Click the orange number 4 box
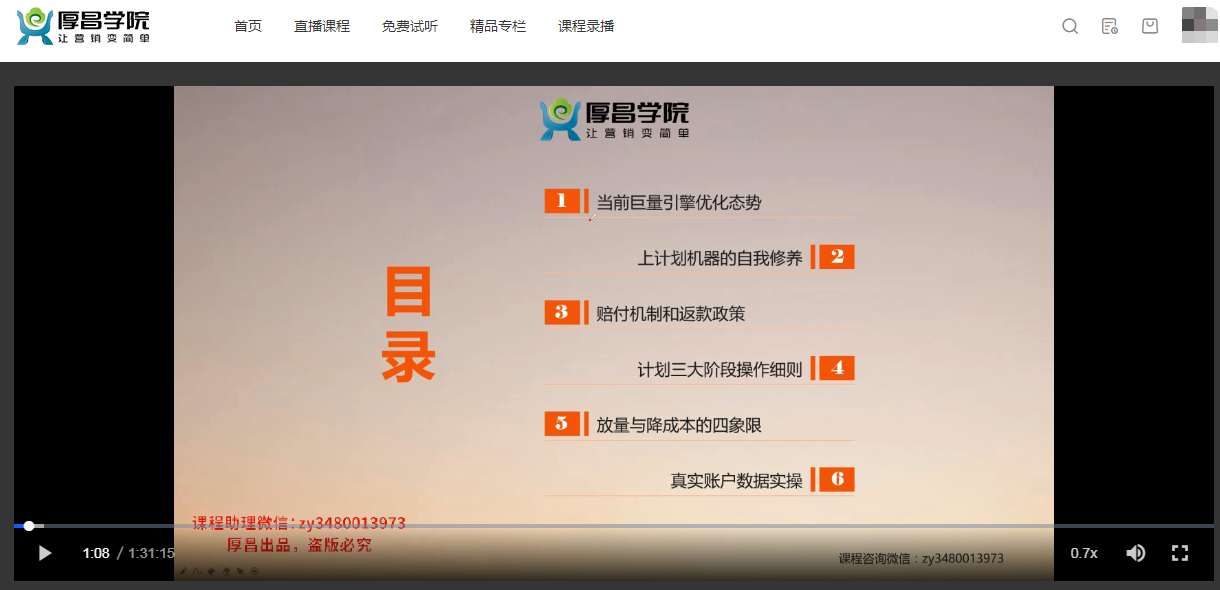Image resolution: width=1220 pixels, height=590 pixels. pos(837,368)
